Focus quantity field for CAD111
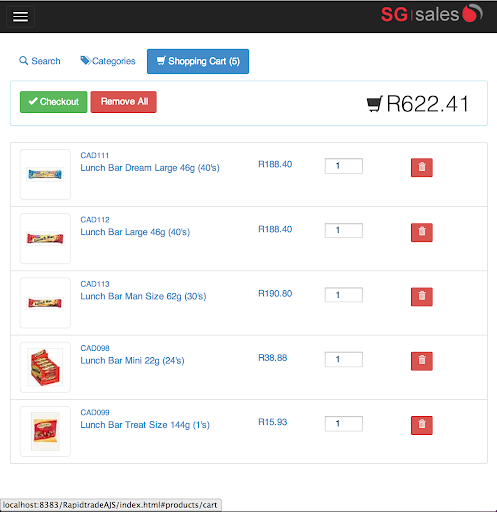This screenshot has height=512, width=497. (344, 166)
